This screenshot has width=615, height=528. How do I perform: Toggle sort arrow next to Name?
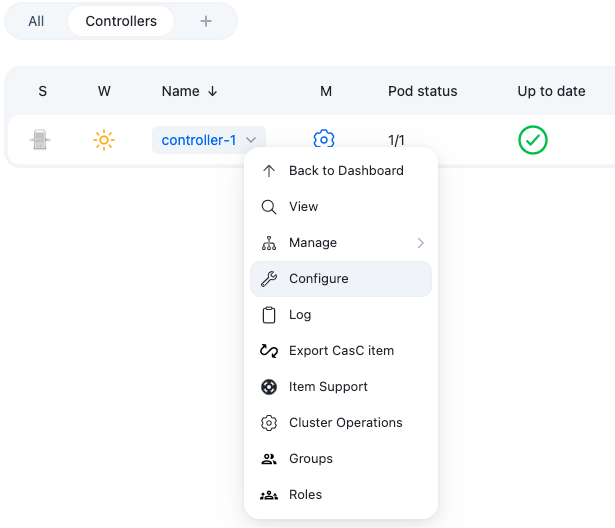[x=213, y=91]
